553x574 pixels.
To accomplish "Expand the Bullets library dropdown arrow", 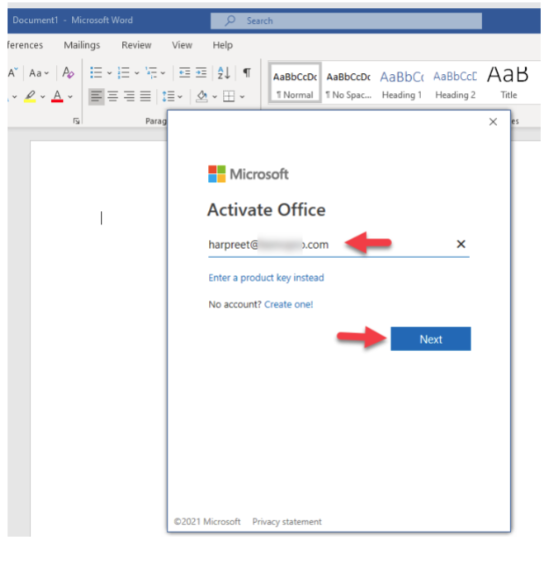I will click(109, 73).
